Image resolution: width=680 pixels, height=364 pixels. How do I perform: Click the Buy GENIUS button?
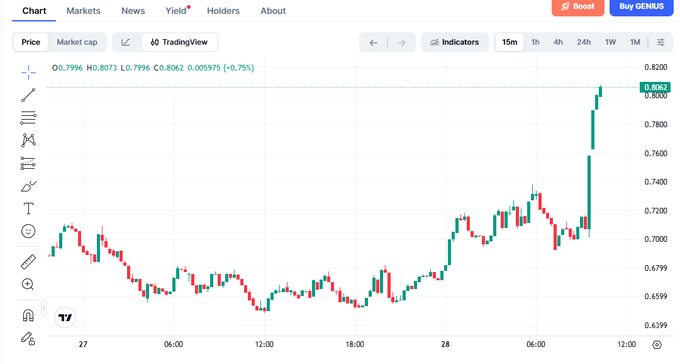click(641, 7)
